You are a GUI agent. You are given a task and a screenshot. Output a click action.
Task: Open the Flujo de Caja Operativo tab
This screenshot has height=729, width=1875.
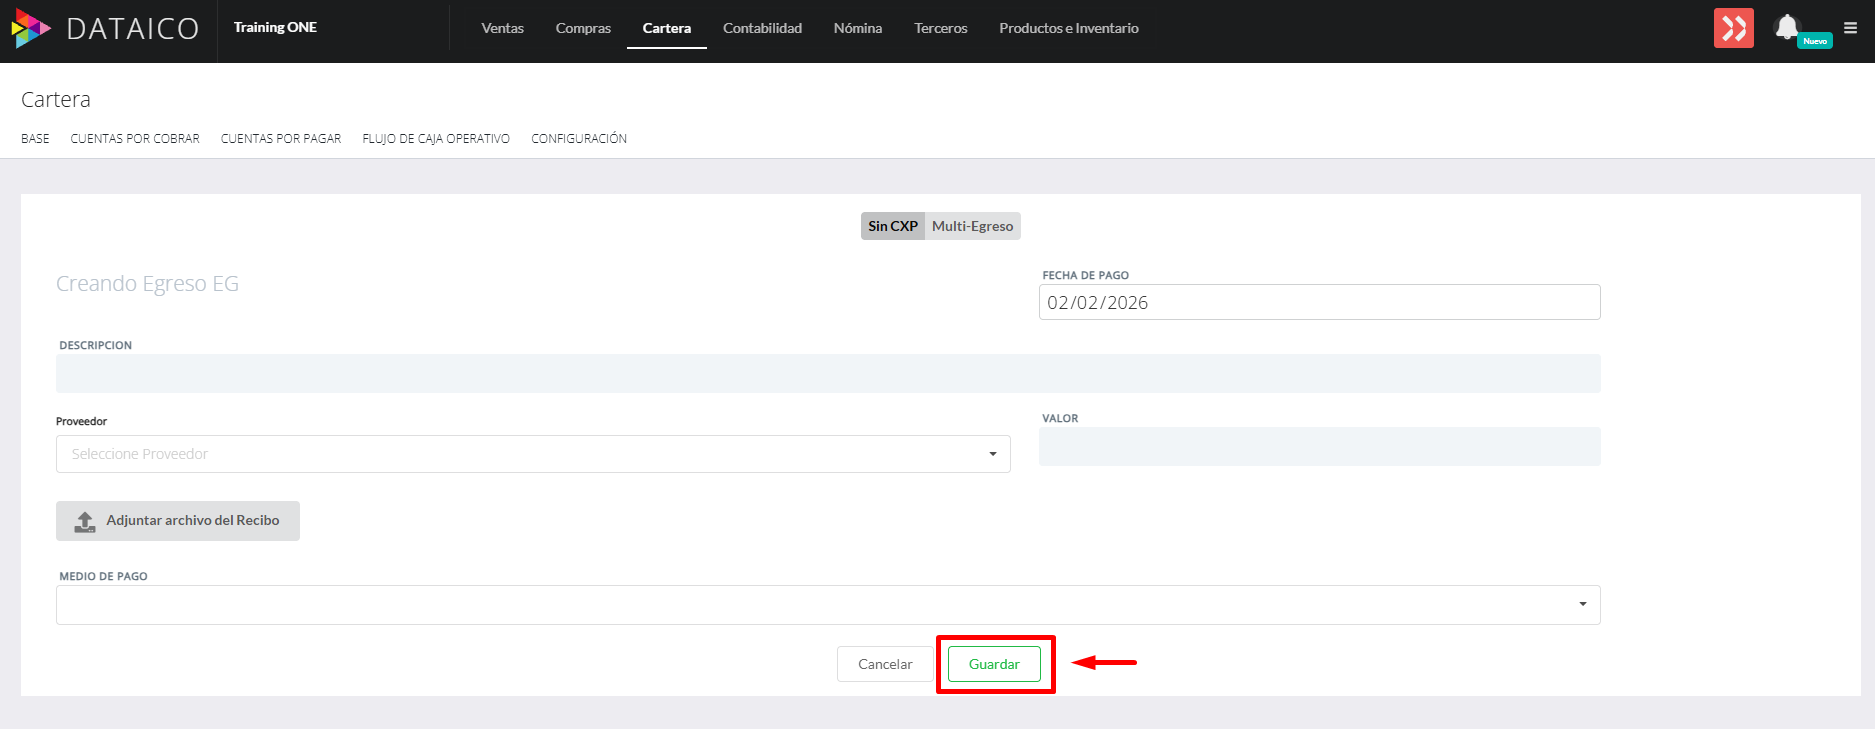pyautogui.click(x=436, y=139)
